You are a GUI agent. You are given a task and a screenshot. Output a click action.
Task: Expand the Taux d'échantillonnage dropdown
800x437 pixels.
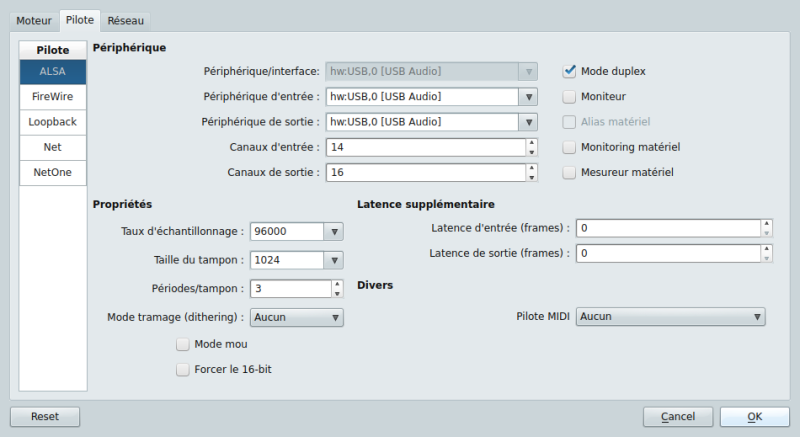pyautogui.click(x=334, y=231)
